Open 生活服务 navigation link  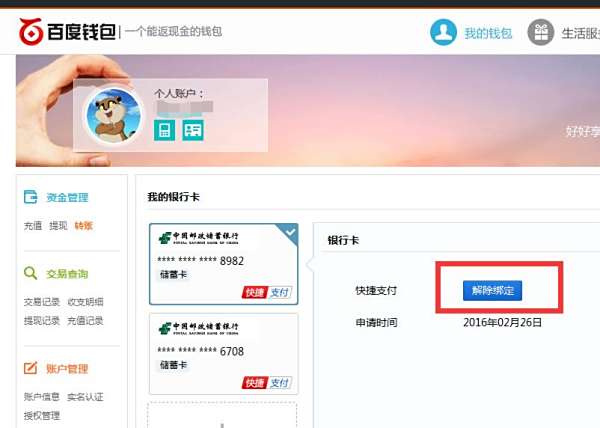580,34
